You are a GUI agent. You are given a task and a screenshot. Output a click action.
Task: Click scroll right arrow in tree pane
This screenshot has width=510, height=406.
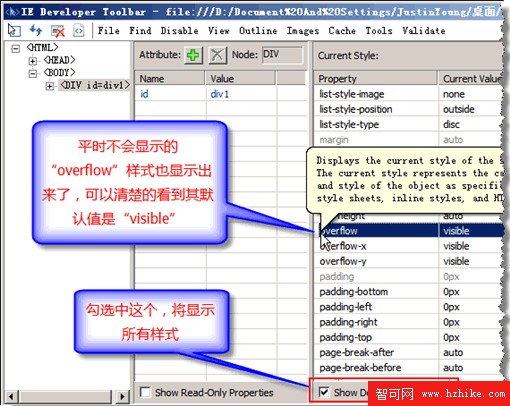122,397
